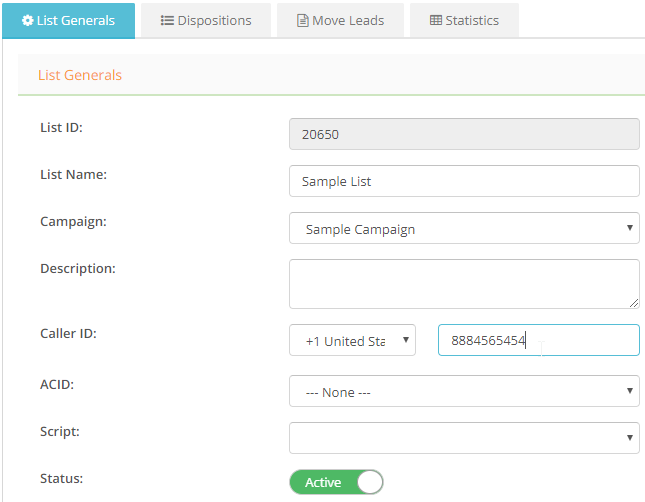Click the document icon on Move Leads tab
645x502 pixels.
point(303,21)
